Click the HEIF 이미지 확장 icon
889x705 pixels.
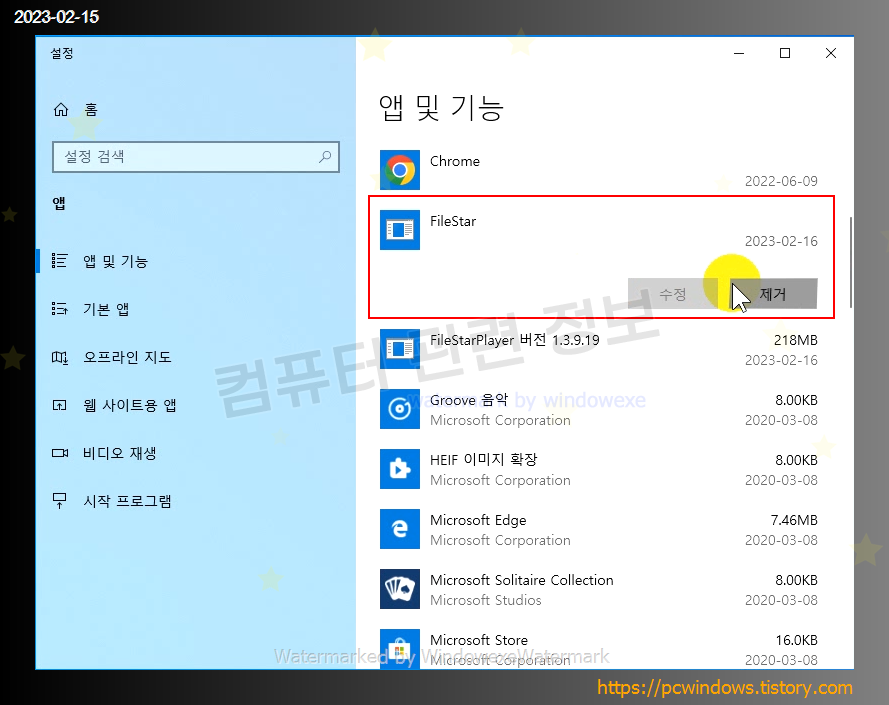tap(400, 469)
